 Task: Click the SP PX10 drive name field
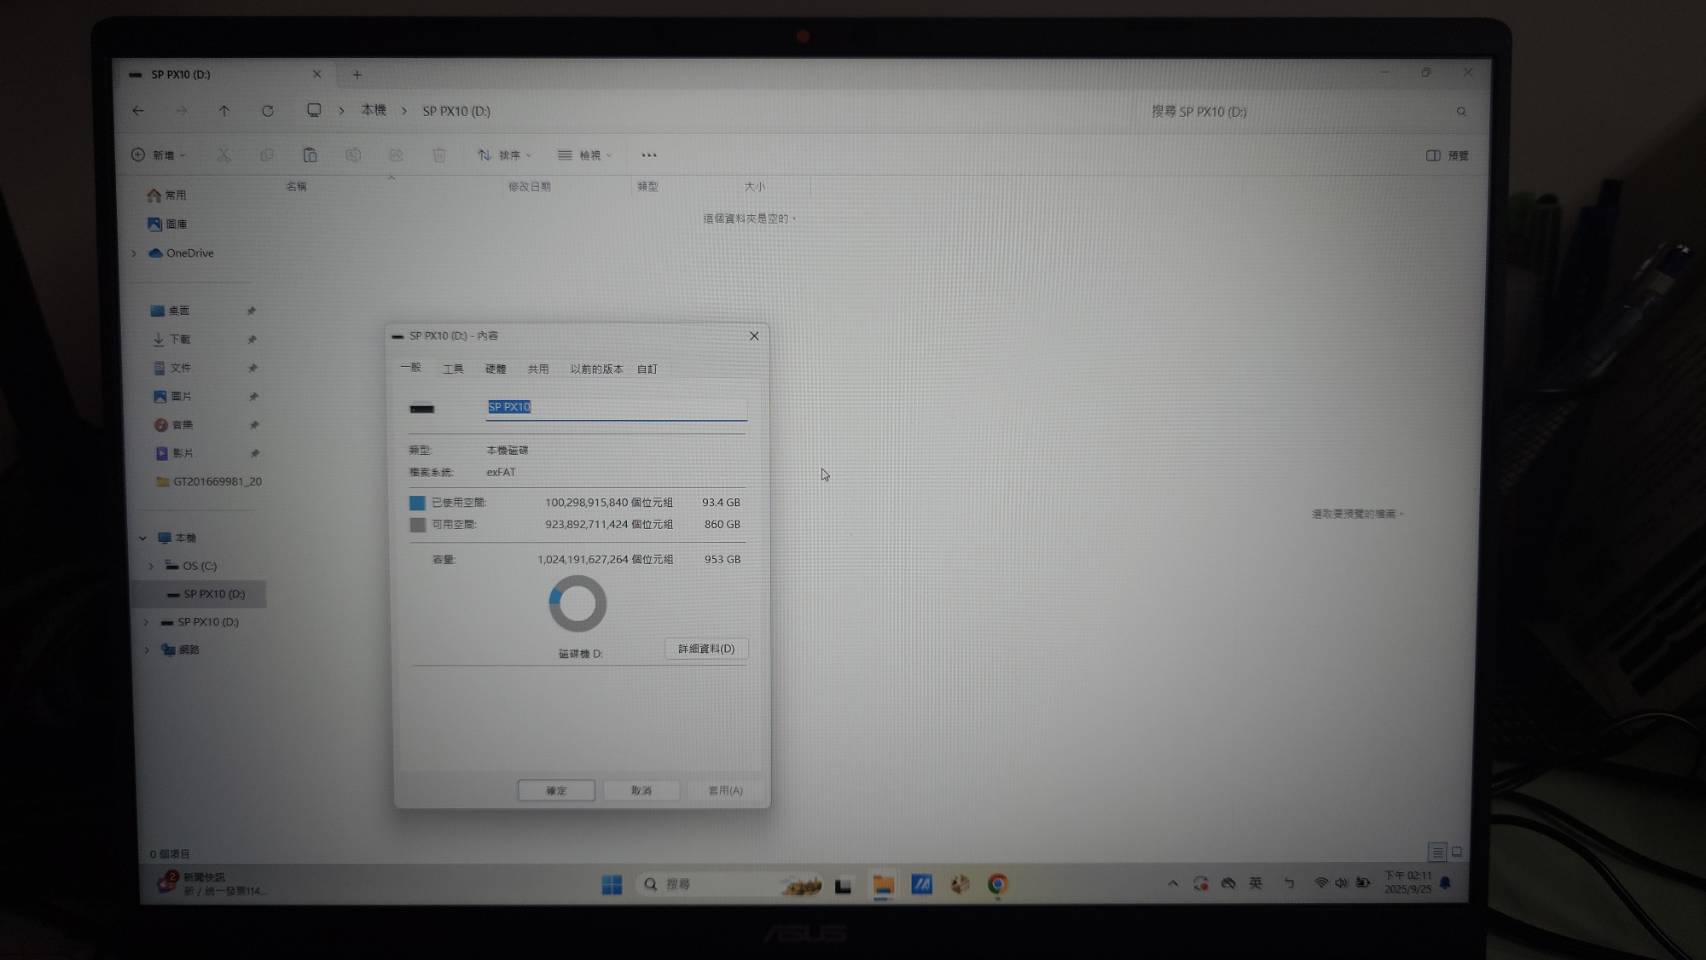coord(615,407)
